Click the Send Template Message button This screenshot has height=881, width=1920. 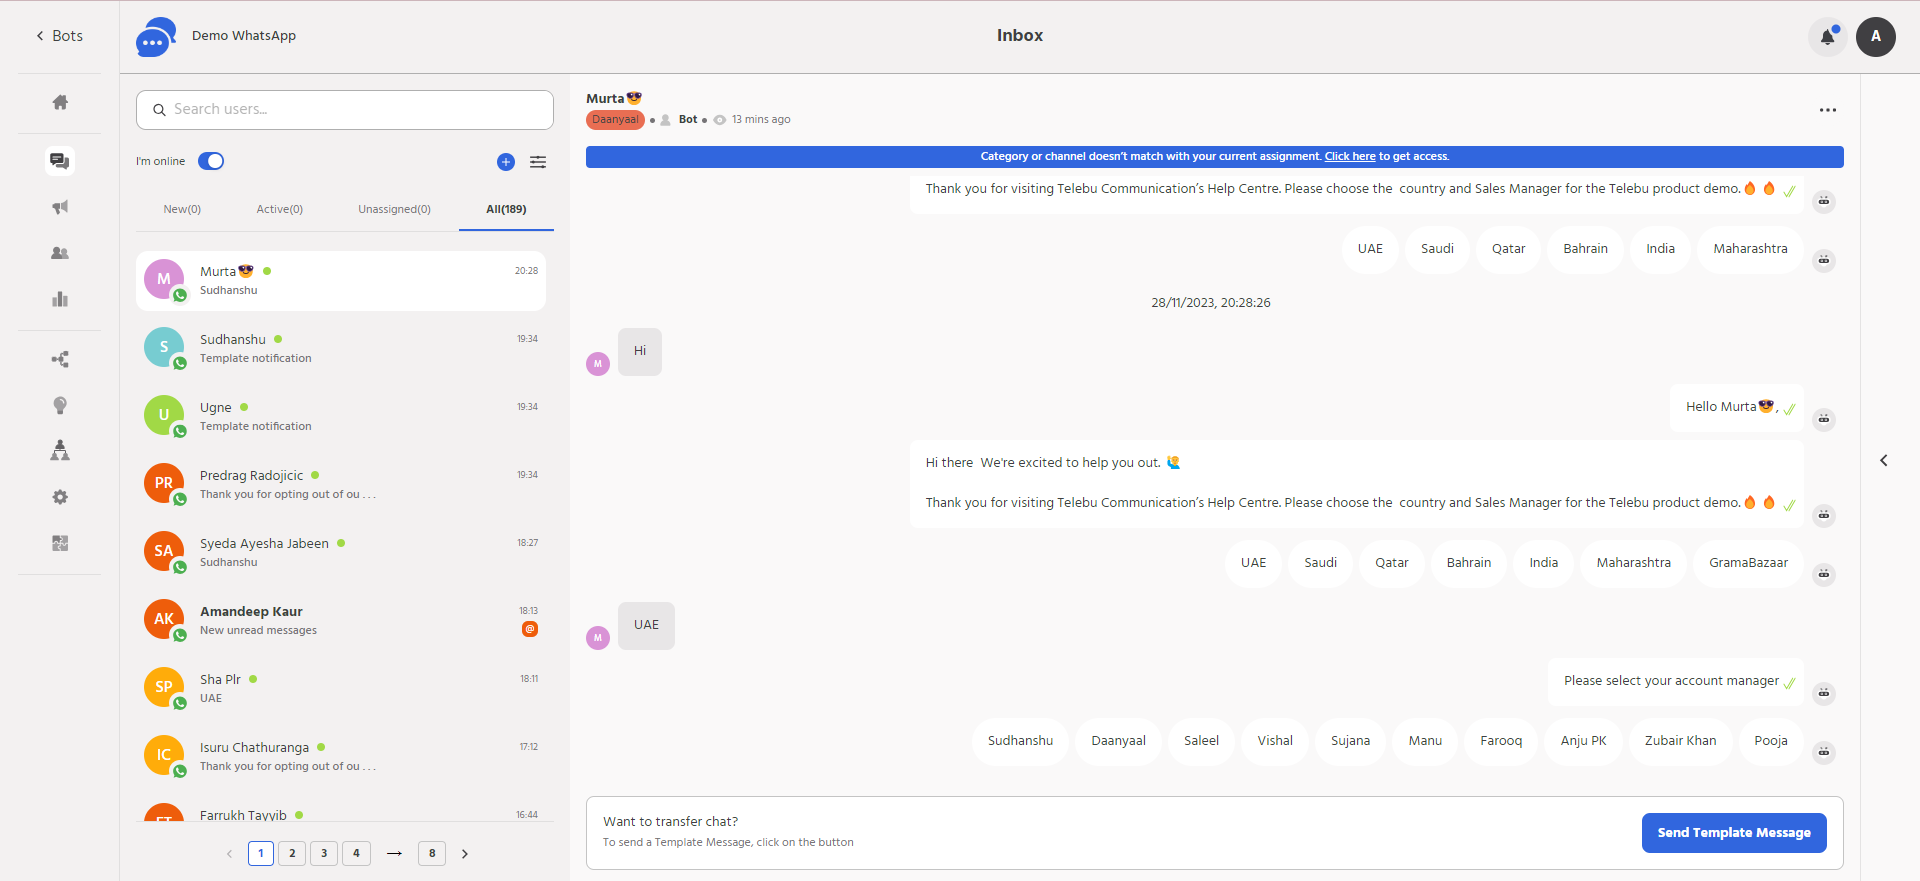click(x=1734, y=833)
